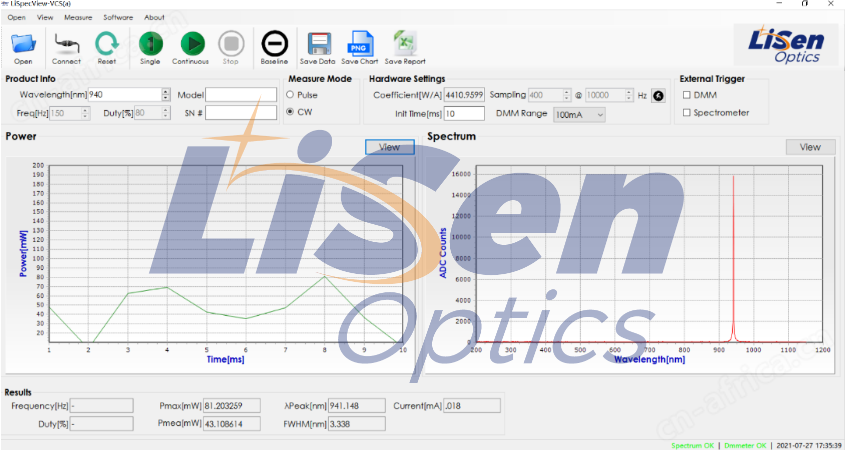Click the black round icon beside Hz
The image size is (845, 452).
click(657, 96)
